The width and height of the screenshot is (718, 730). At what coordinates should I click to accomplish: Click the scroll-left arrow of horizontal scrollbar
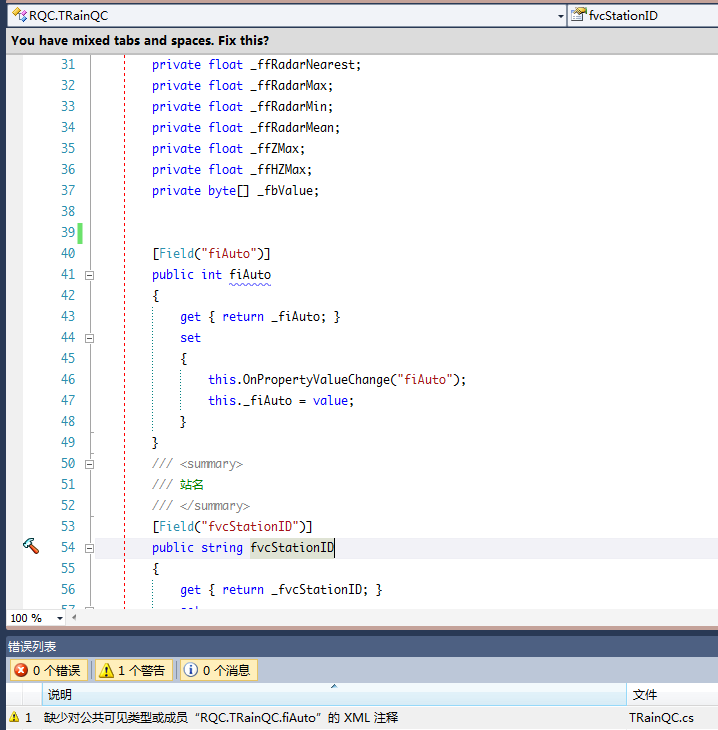pos(74,618)
